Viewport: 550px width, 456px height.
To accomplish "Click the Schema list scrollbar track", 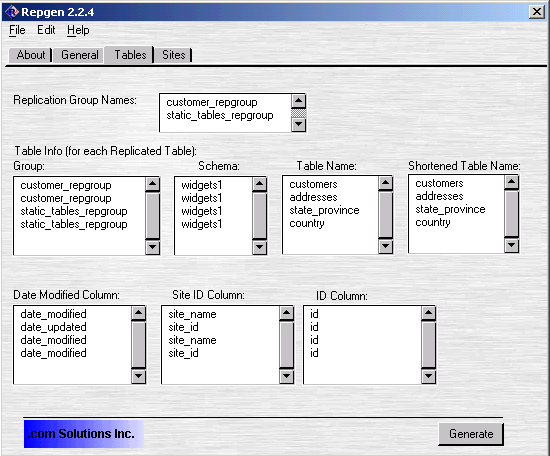I will point(260,216).
